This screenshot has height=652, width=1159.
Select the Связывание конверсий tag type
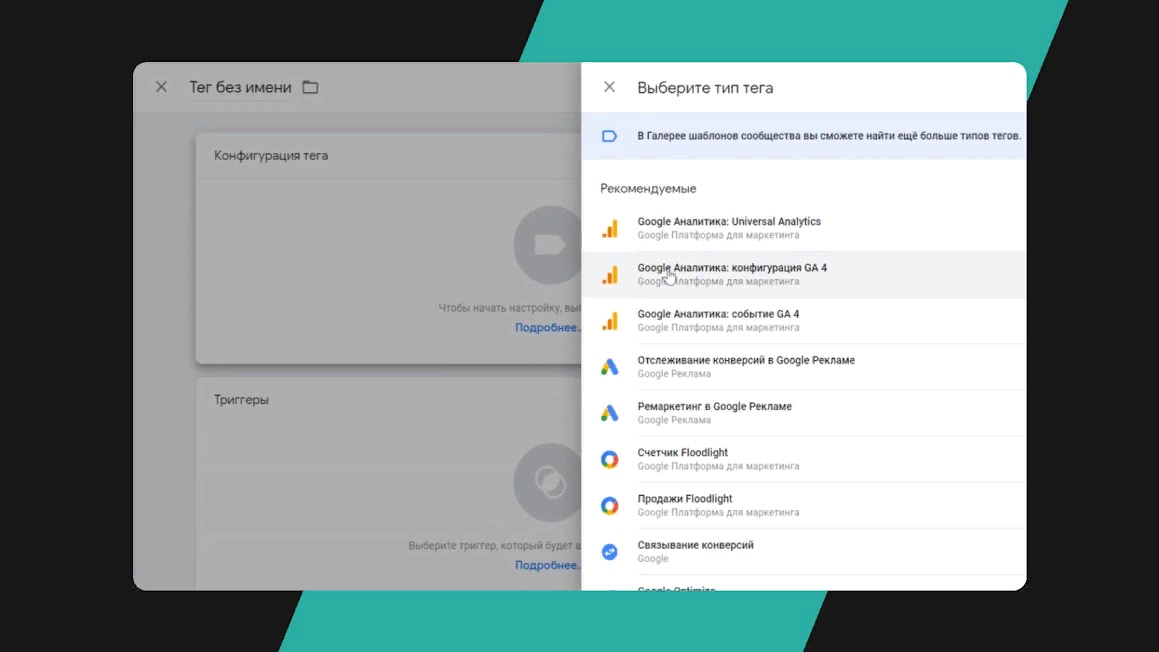[x=803, y=551]
